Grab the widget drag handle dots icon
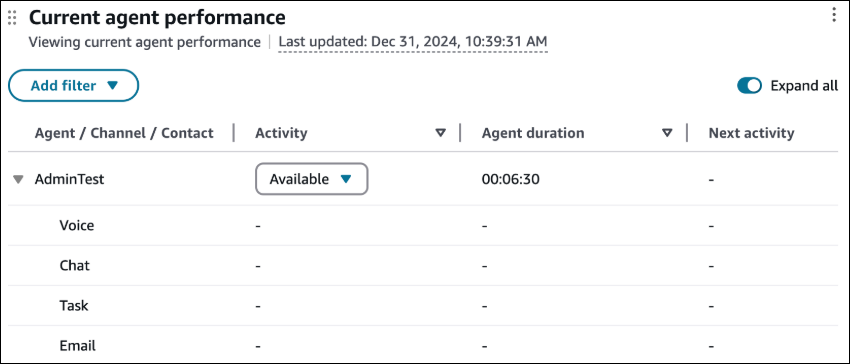The image size is (850, 364). pyautogui.click(x=12, y=18)
